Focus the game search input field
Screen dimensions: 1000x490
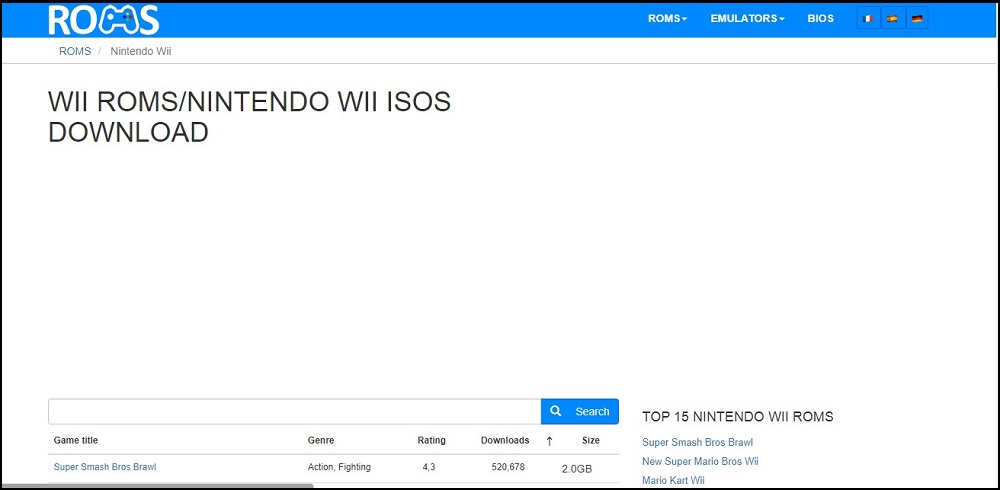pos(295,412)
